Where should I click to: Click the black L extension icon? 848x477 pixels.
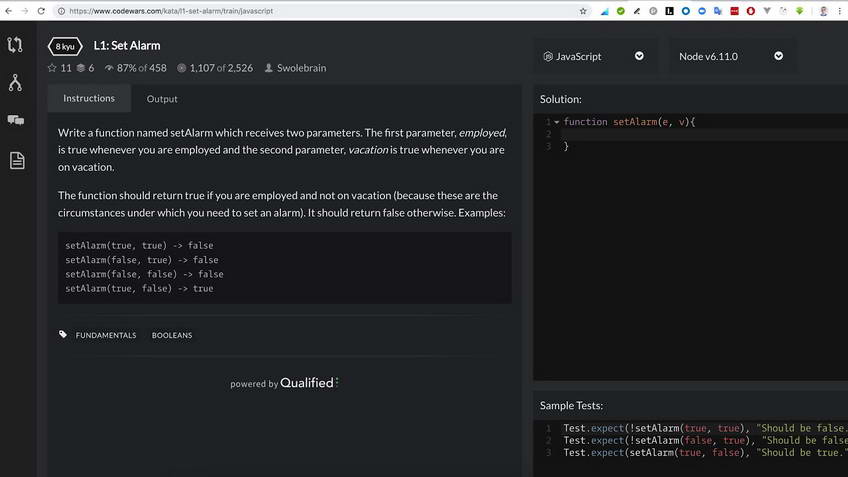click(670, 11)
